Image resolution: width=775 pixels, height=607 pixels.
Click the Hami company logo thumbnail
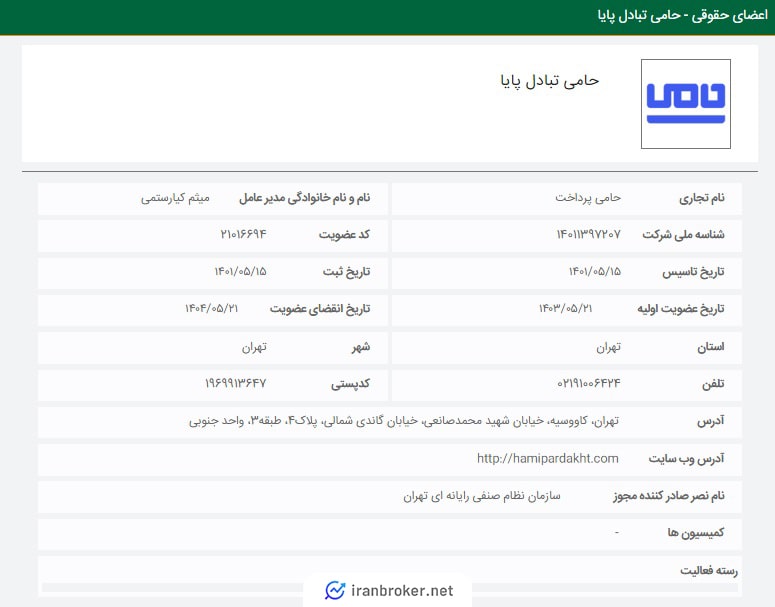click(686, 104)
